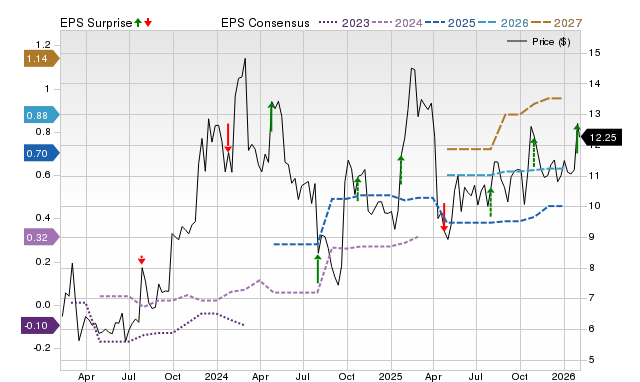Select the dotted green surprise arrow near January 2025
Viewport: 640px width, 382px height.
coord(401,170)
